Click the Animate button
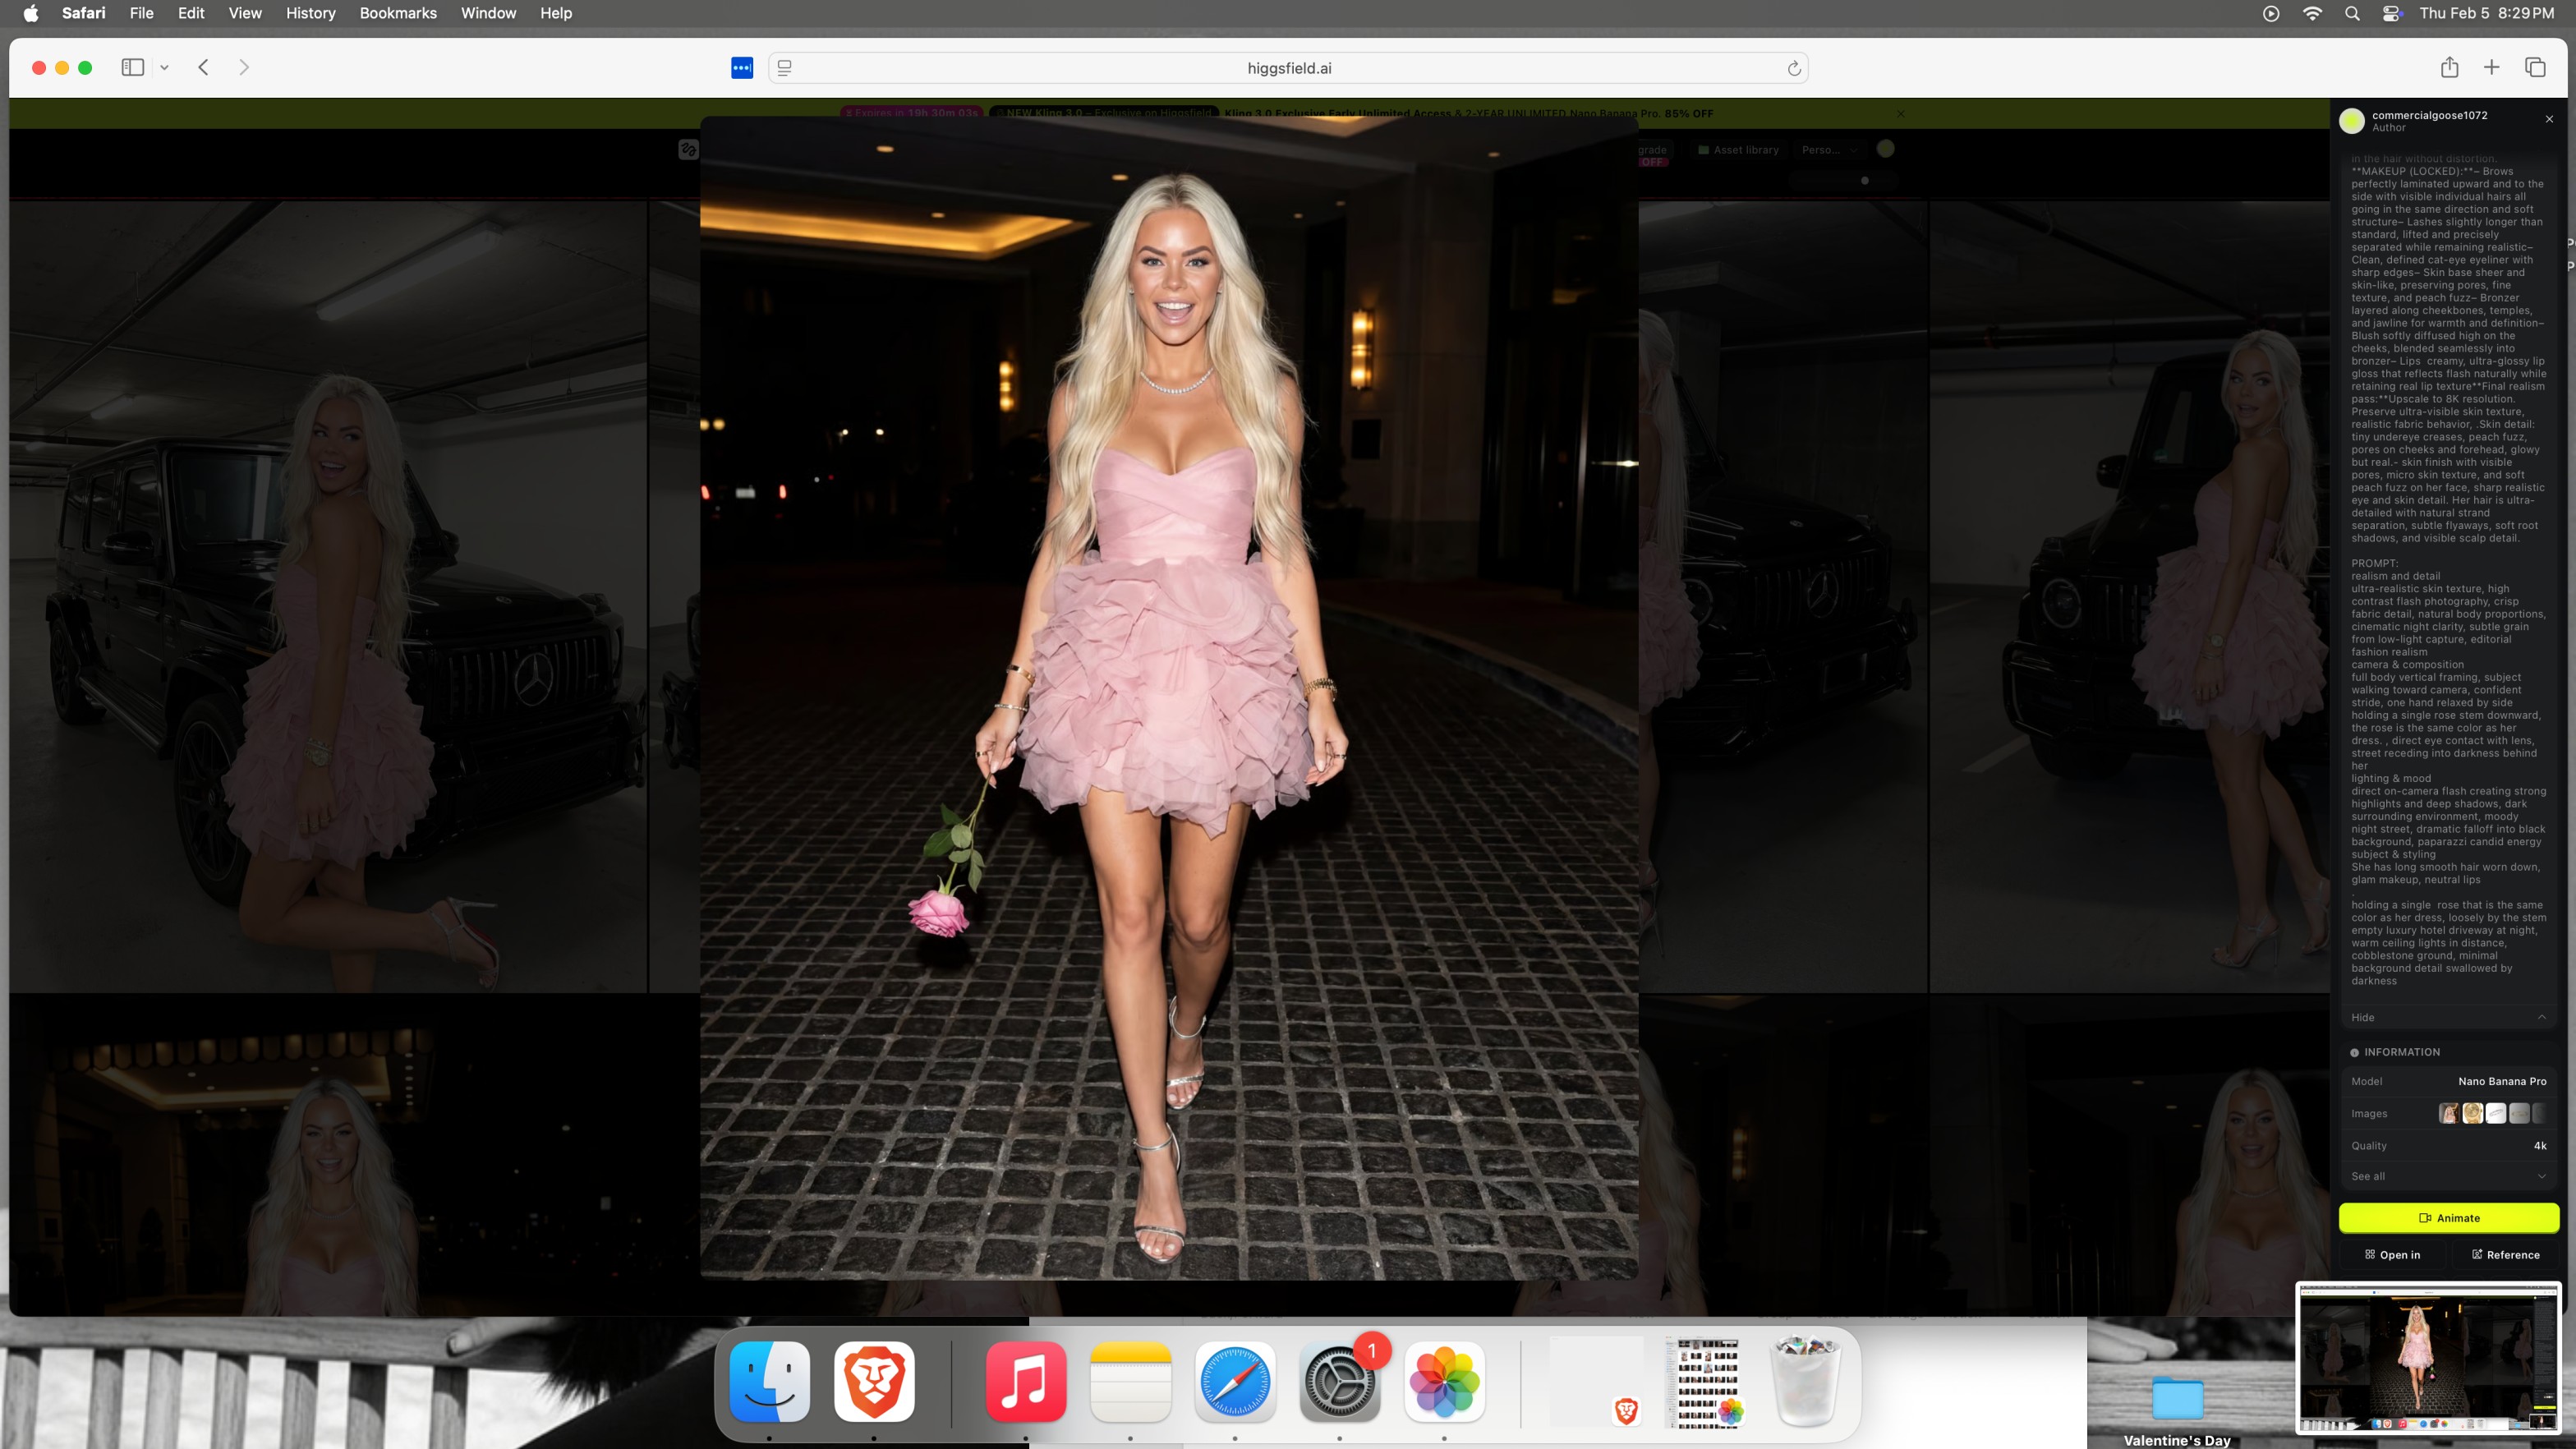The height and width of the screenshot is (1449, 2576). [2448, 1218]
